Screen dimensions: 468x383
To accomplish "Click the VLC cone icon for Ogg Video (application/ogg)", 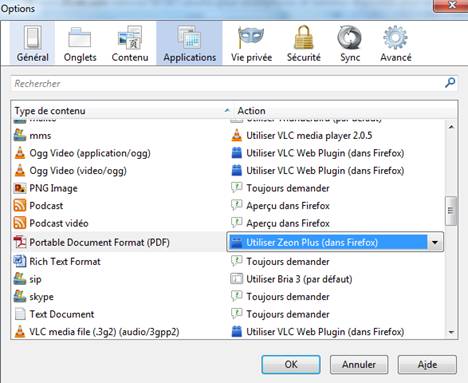I will pos(20,153).
